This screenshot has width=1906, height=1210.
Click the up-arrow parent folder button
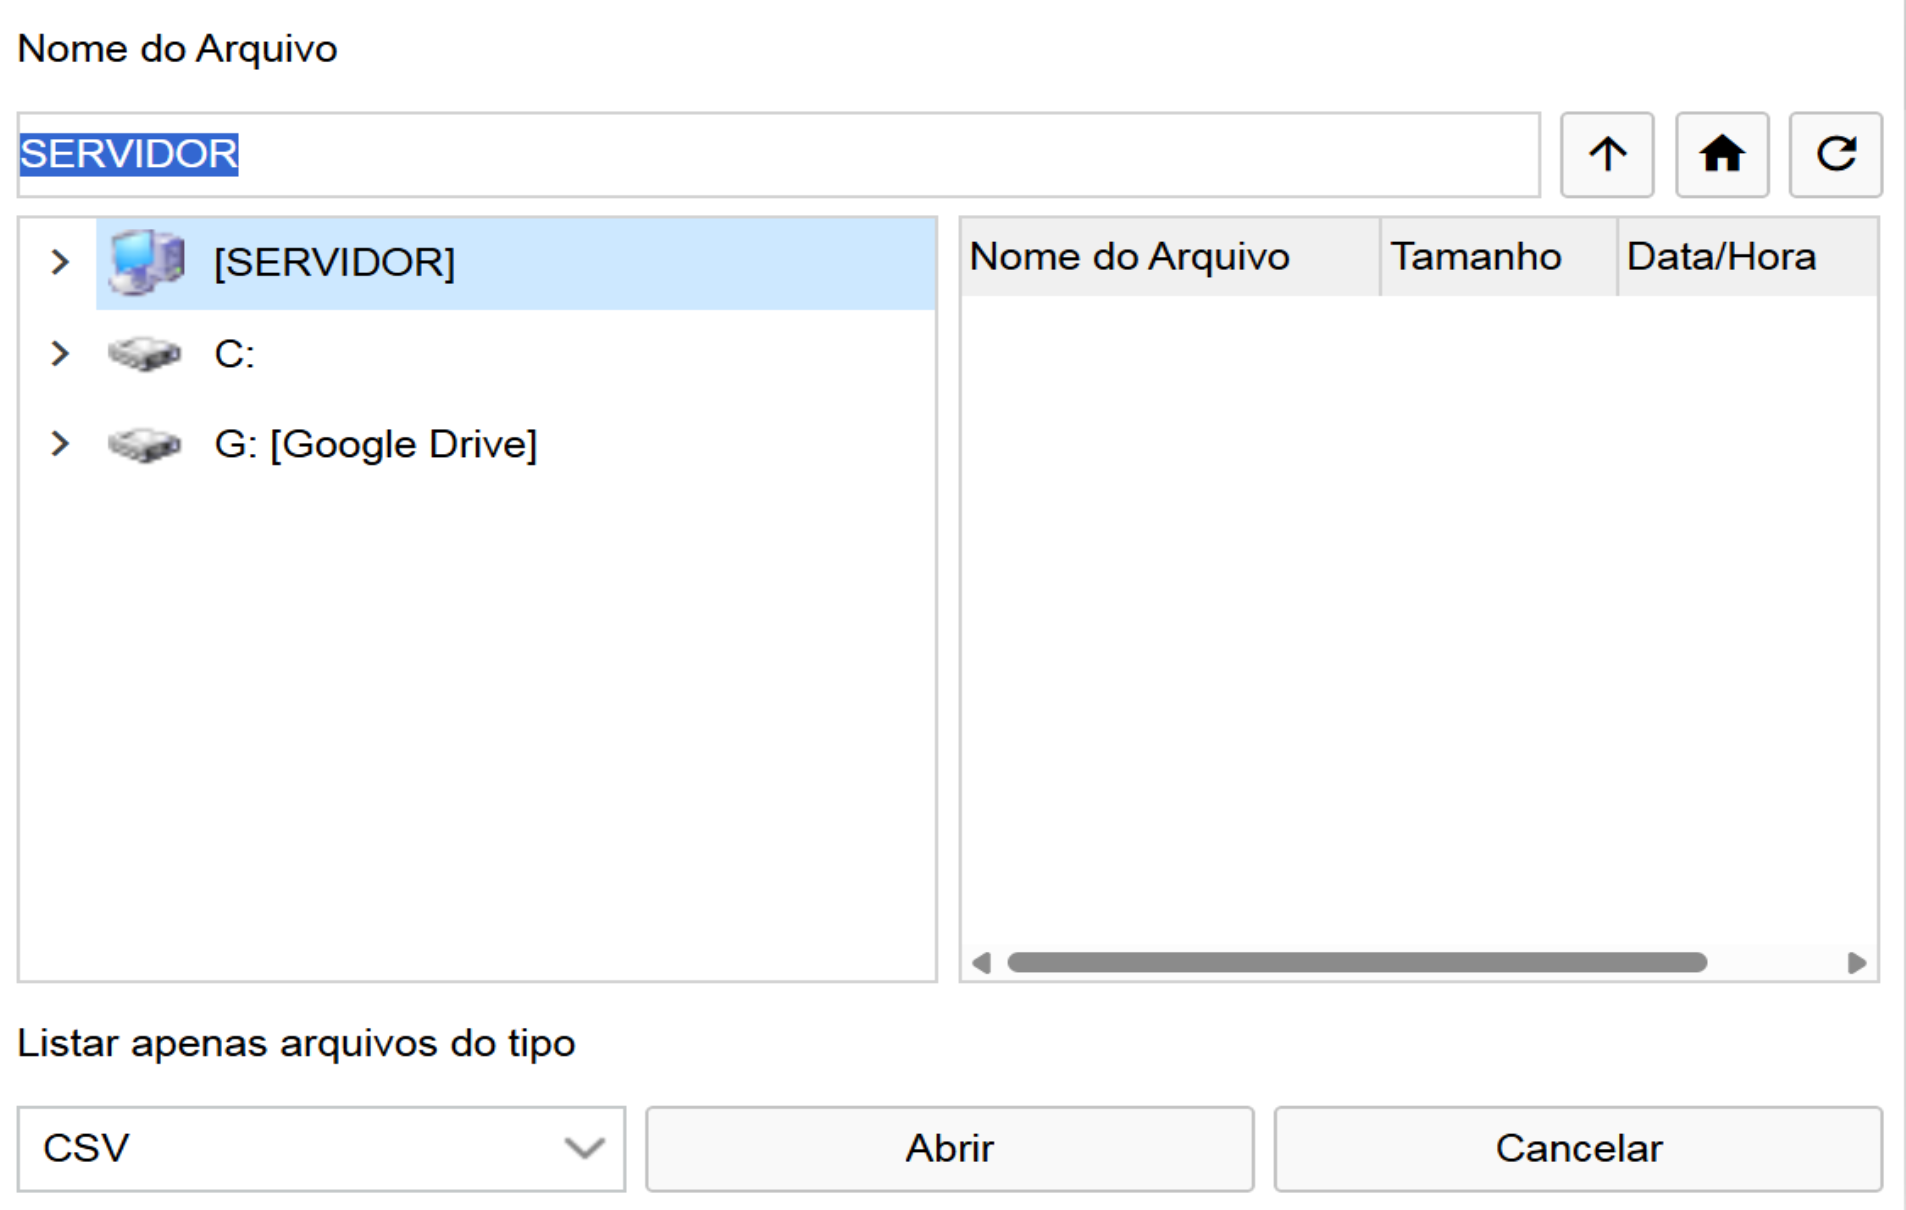click(1606, 155)
